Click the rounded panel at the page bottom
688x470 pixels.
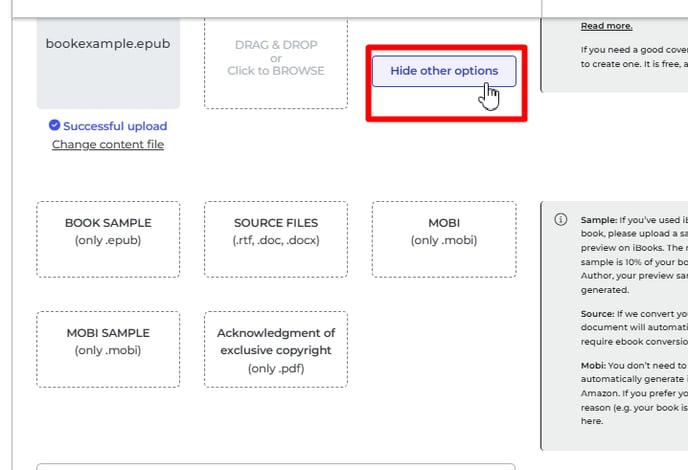click(x=276, y=466)
